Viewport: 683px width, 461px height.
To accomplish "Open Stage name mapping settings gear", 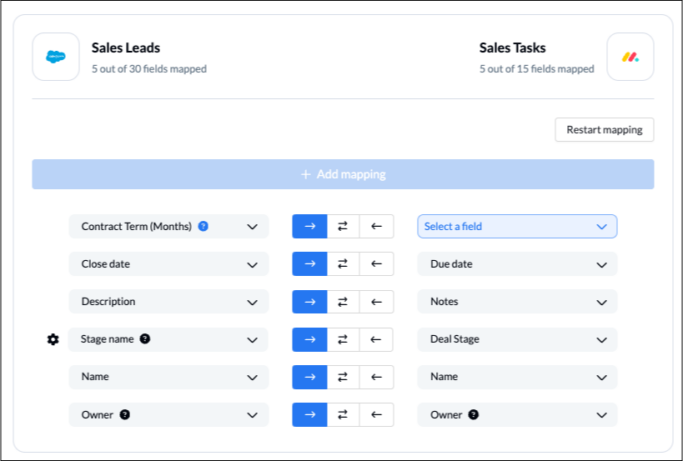I will pos(53,339).
